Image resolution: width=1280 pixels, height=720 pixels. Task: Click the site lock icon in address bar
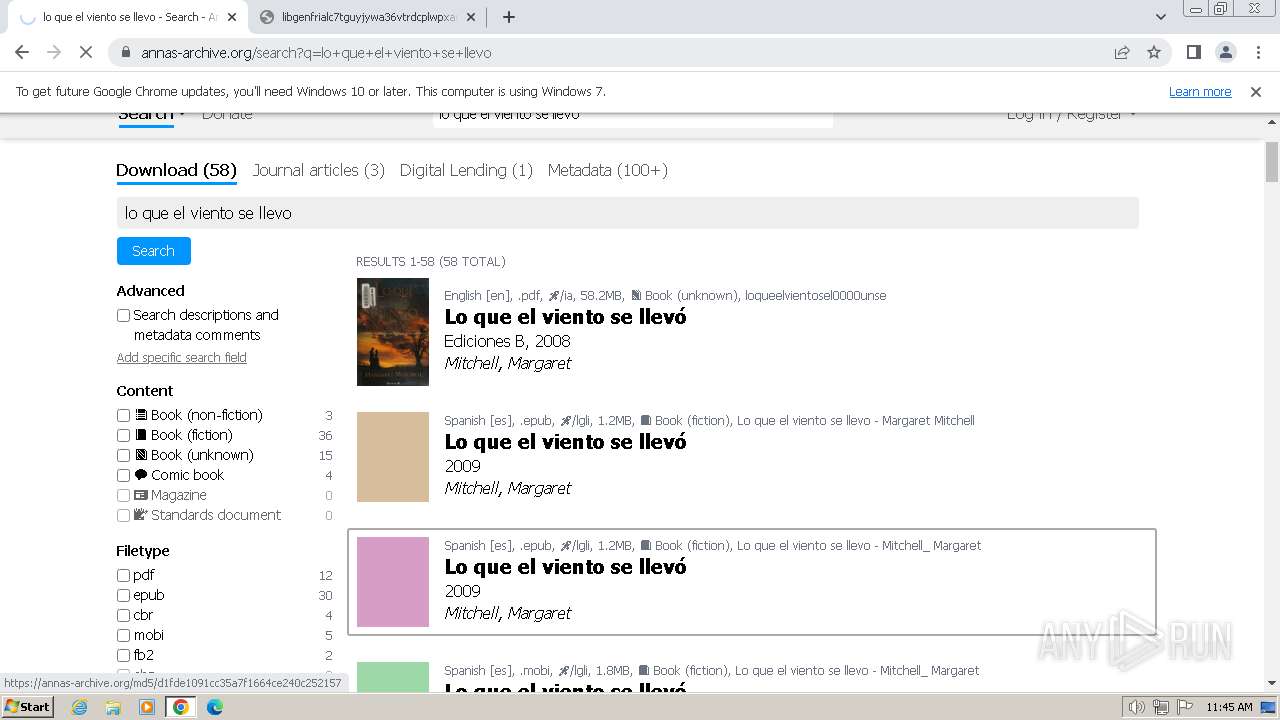pyautogui.click(x=126, y=53)
